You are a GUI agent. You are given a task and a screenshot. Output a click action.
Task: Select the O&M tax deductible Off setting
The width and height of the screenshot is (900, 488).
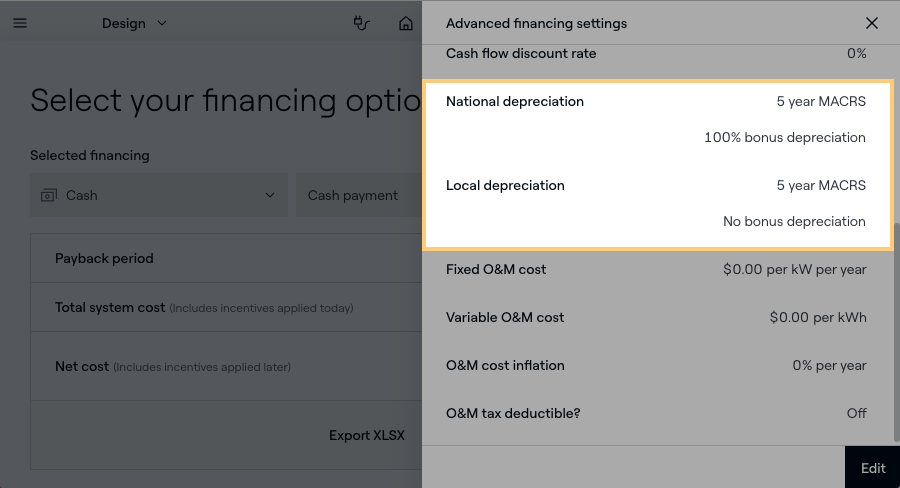[x=856, y=413]
